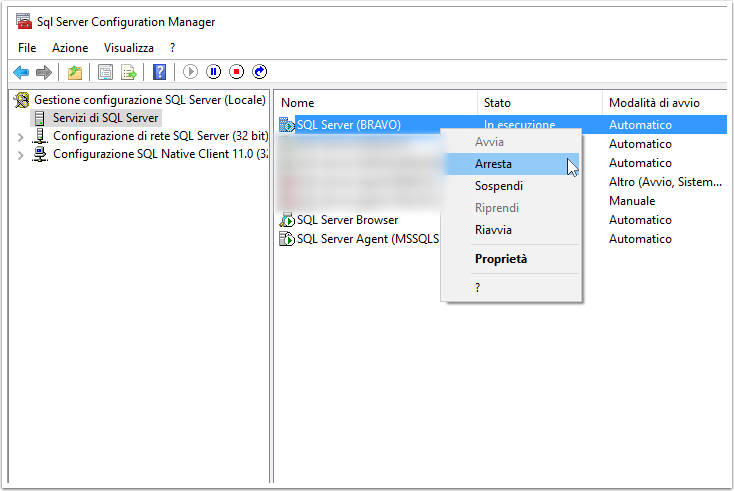Sort by Modalità di avvio column header

point(665,103)
